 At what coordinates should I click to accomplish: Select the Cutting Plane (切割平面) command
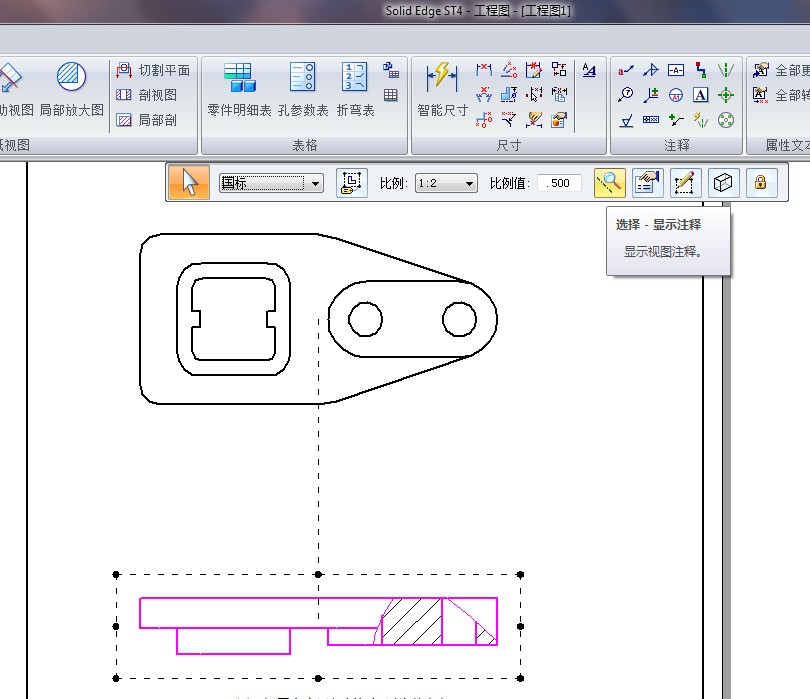(153, 70)
